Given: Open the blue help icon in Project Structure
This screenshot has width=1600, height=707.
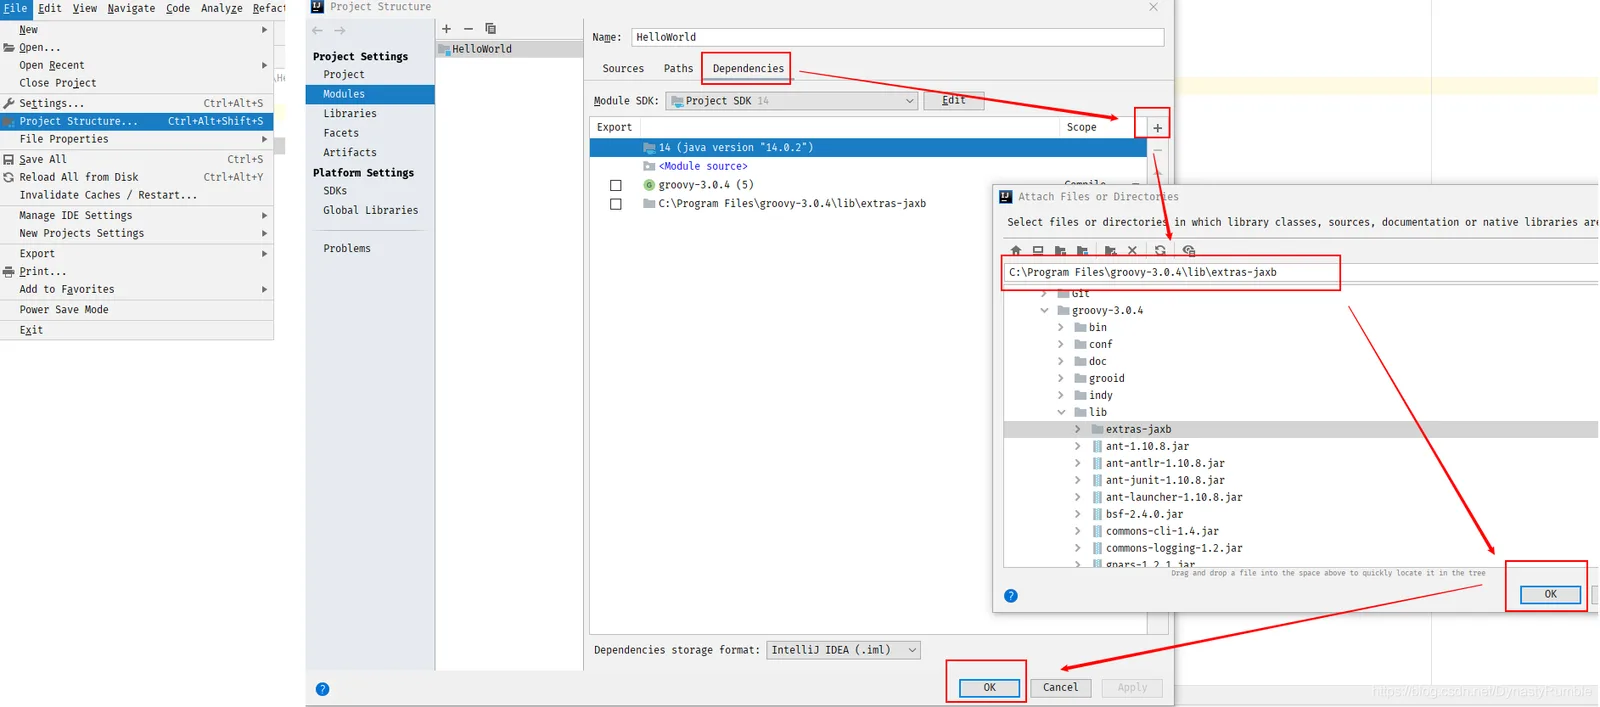Looking at the screenshot, I should click(322, 689).
